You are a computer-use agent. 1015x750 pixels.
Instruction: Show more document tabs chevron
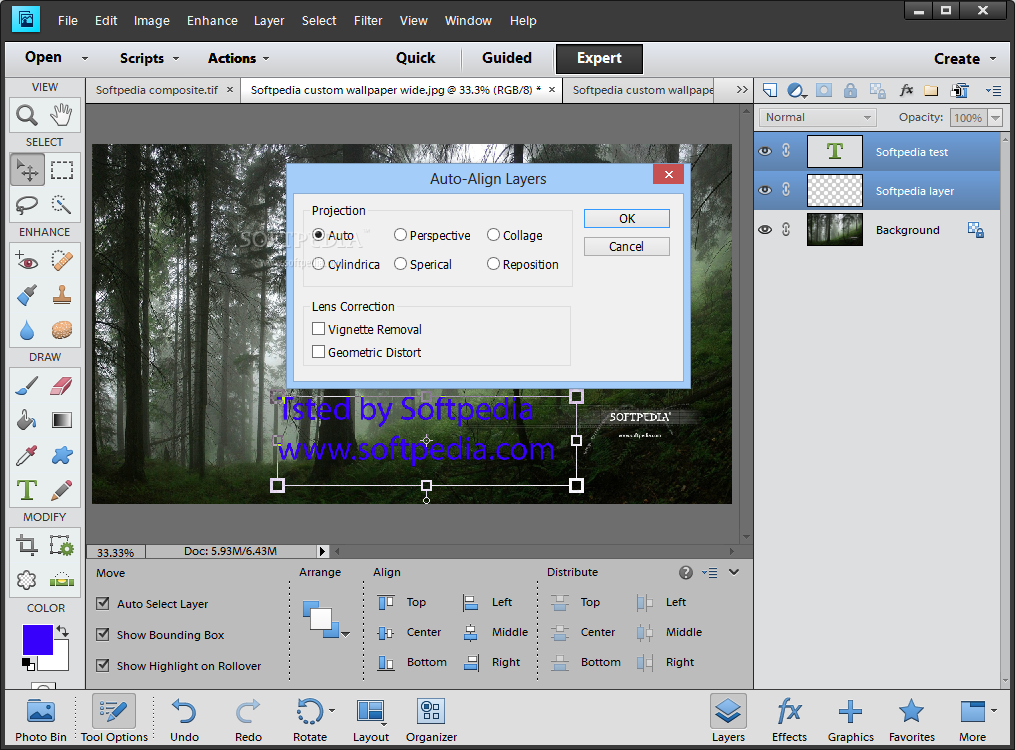[x=742, y=90]
